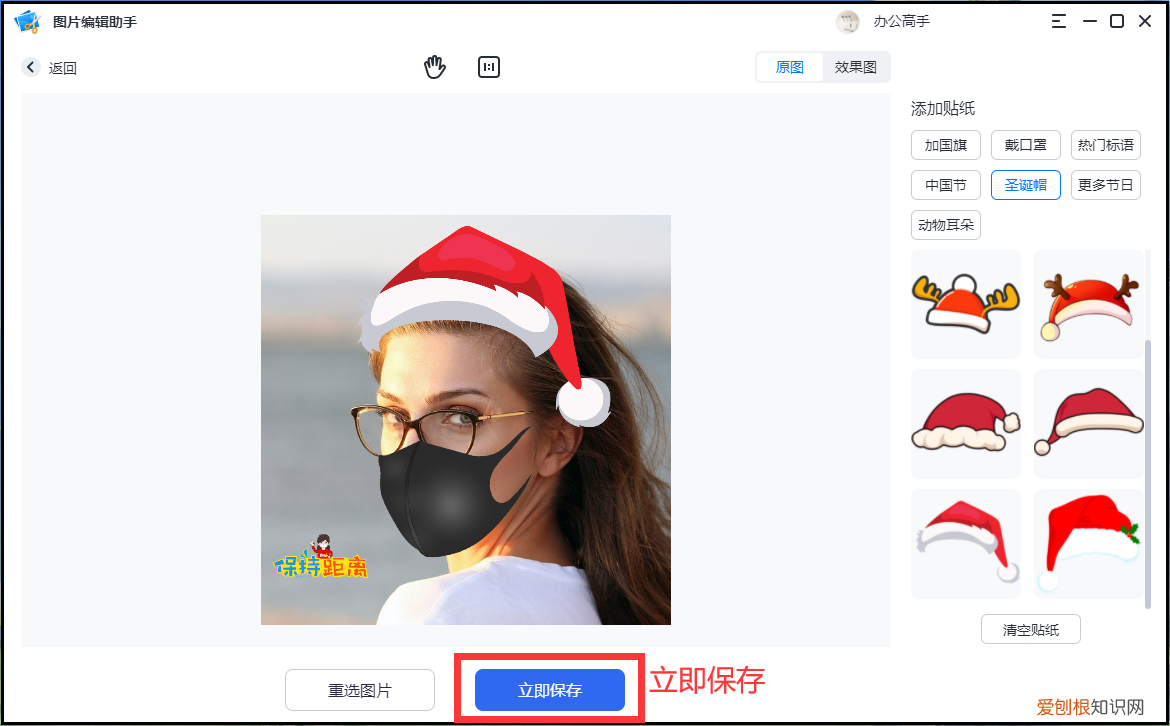Viewport: 1170px width, 726px height.
Task: Switch sticker view to 原图 original image
Action: pos(789,67)
